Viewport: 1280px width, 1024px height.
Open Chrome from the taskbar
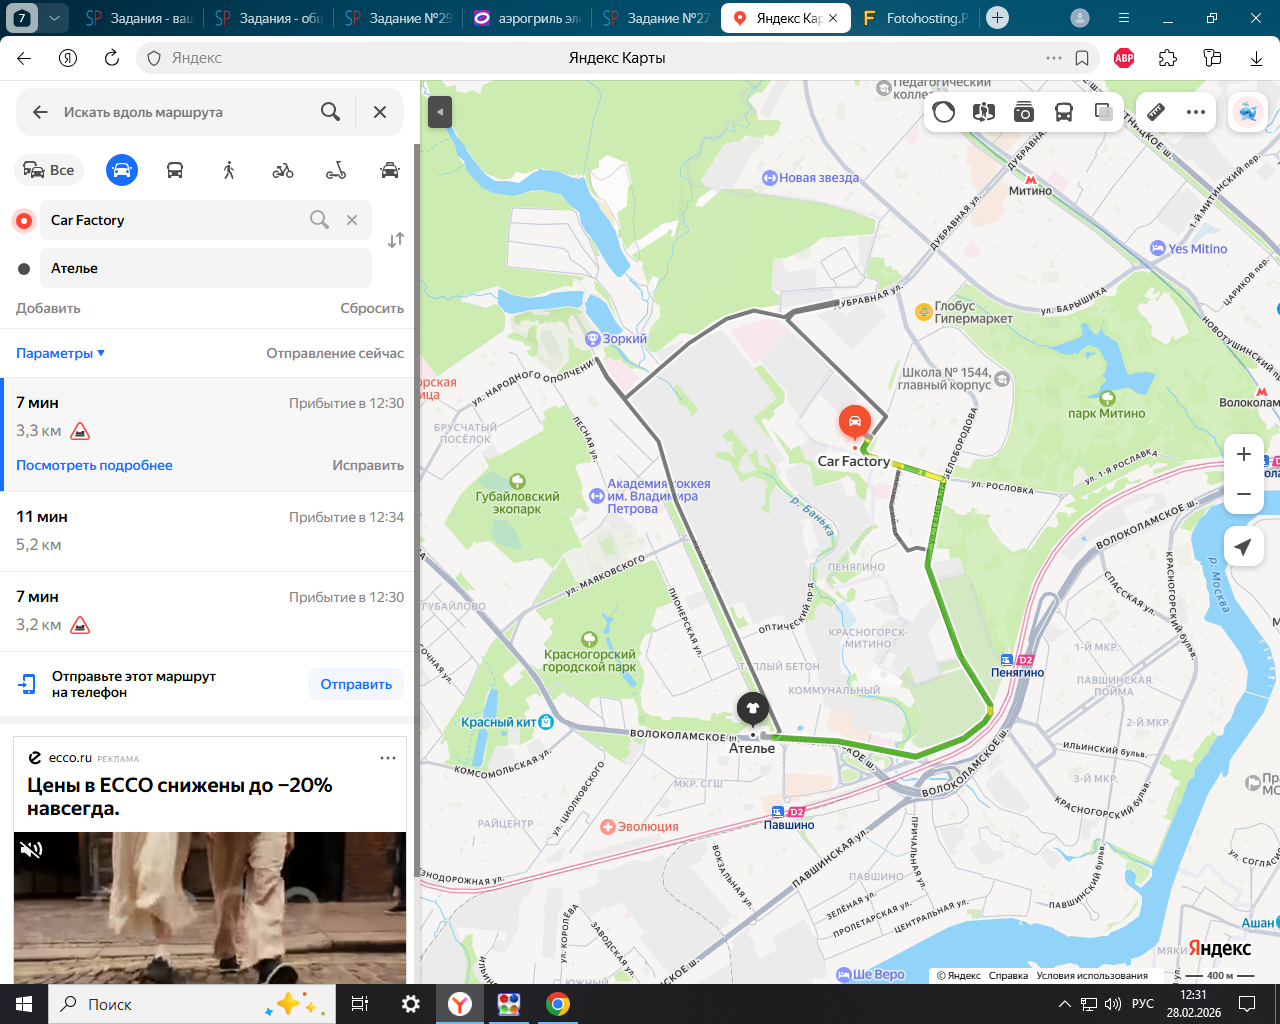point(558,1004)
